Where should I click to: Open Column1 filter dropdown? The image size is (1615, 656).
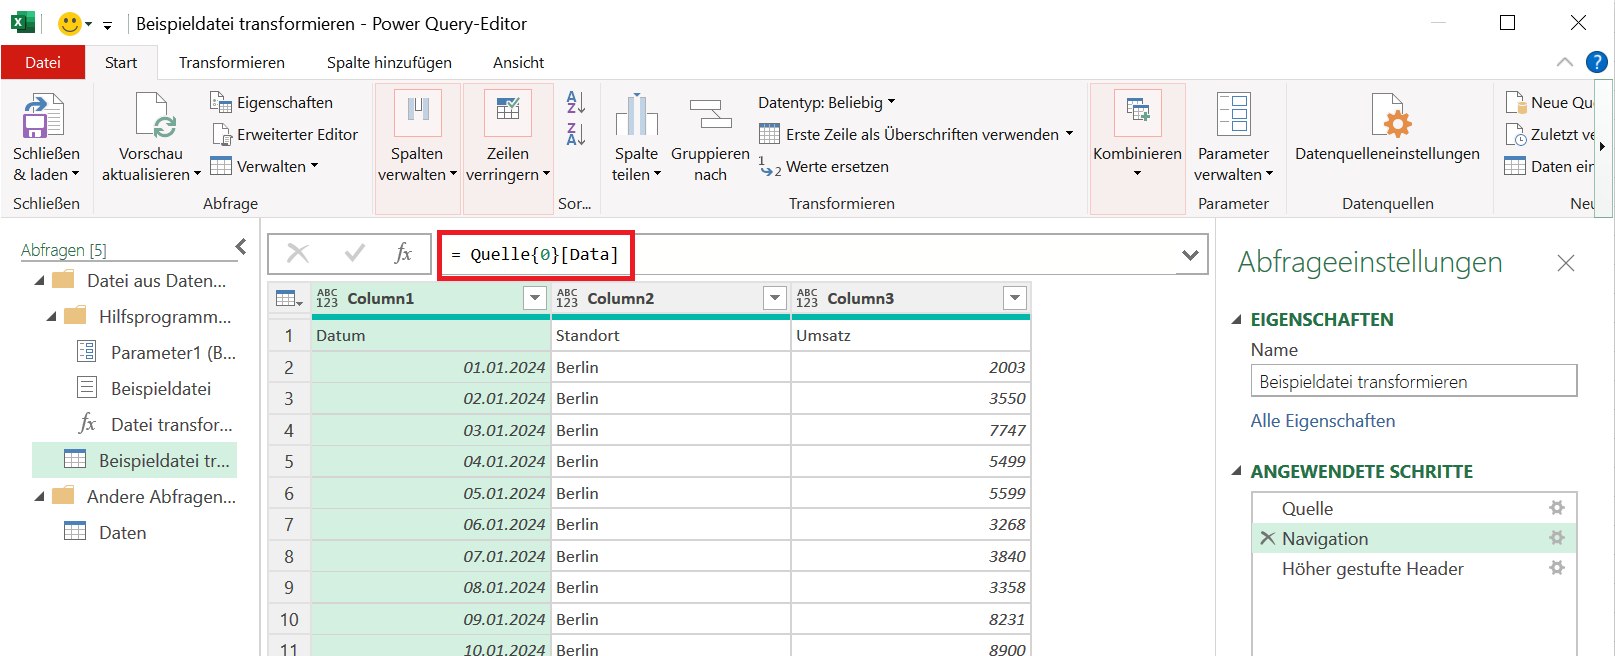click(x=535, y=298)
